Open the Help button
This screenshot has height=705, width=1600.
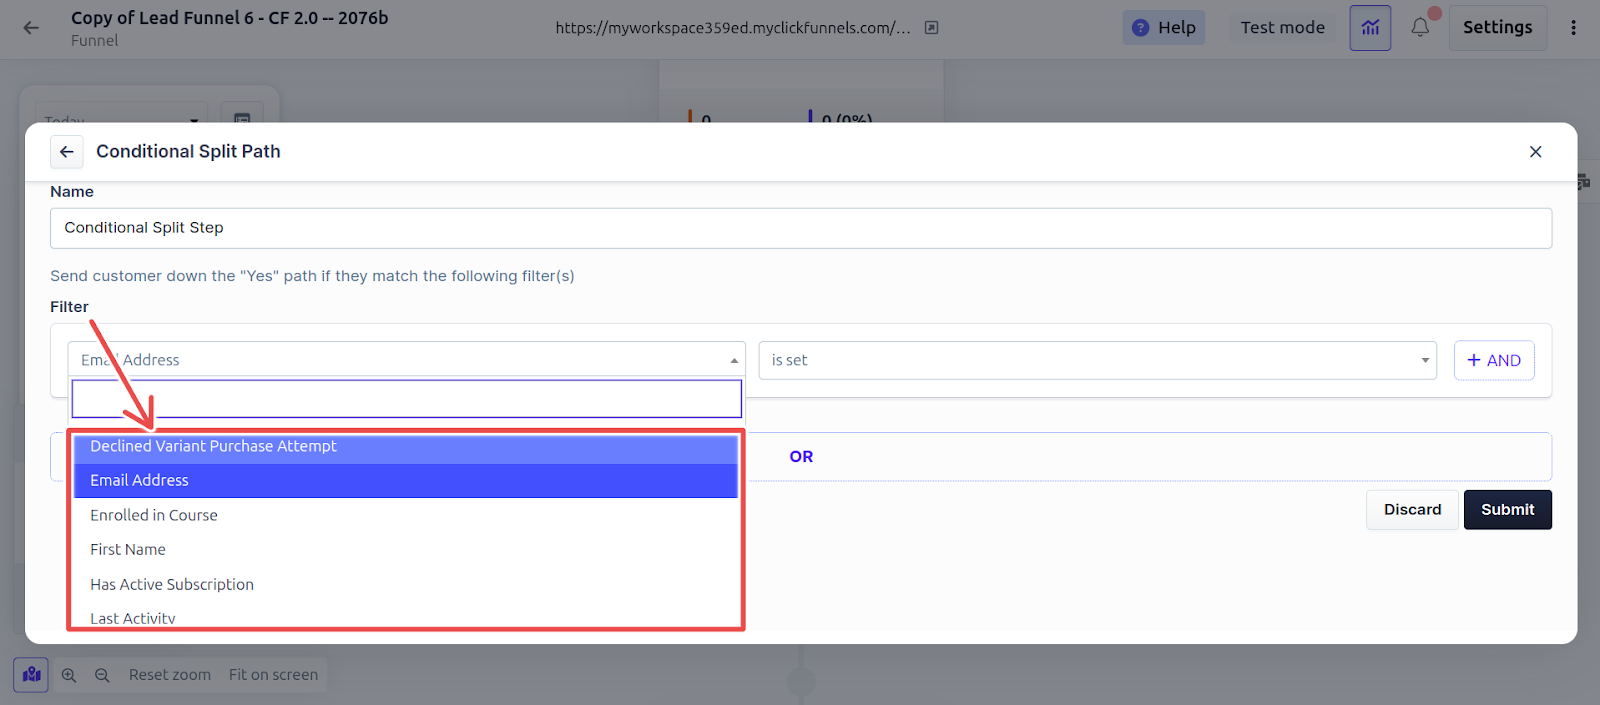click(1164, 28)
